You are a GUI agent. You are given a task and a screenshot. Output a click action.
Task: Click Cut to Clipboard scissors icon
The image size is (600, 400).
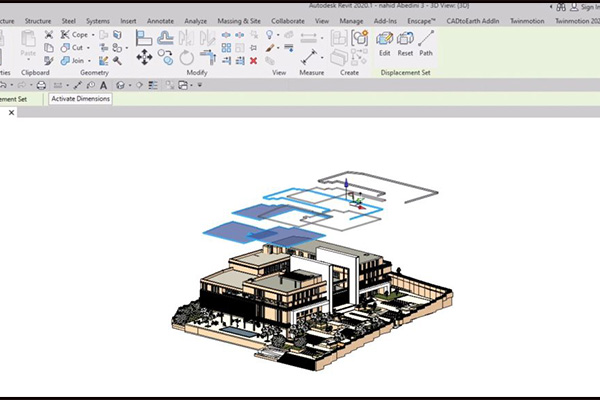pyautogui.click(x=49, y=35)
